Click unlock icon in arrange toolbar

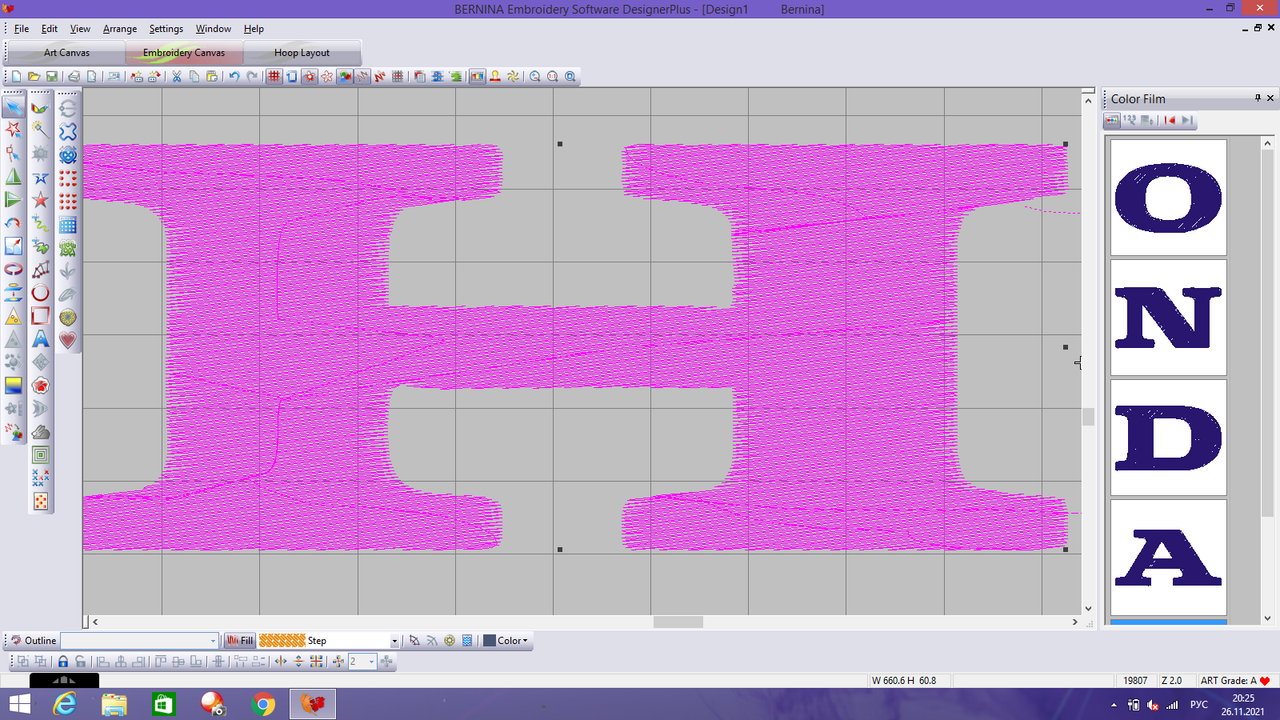[x=80, y=661]
